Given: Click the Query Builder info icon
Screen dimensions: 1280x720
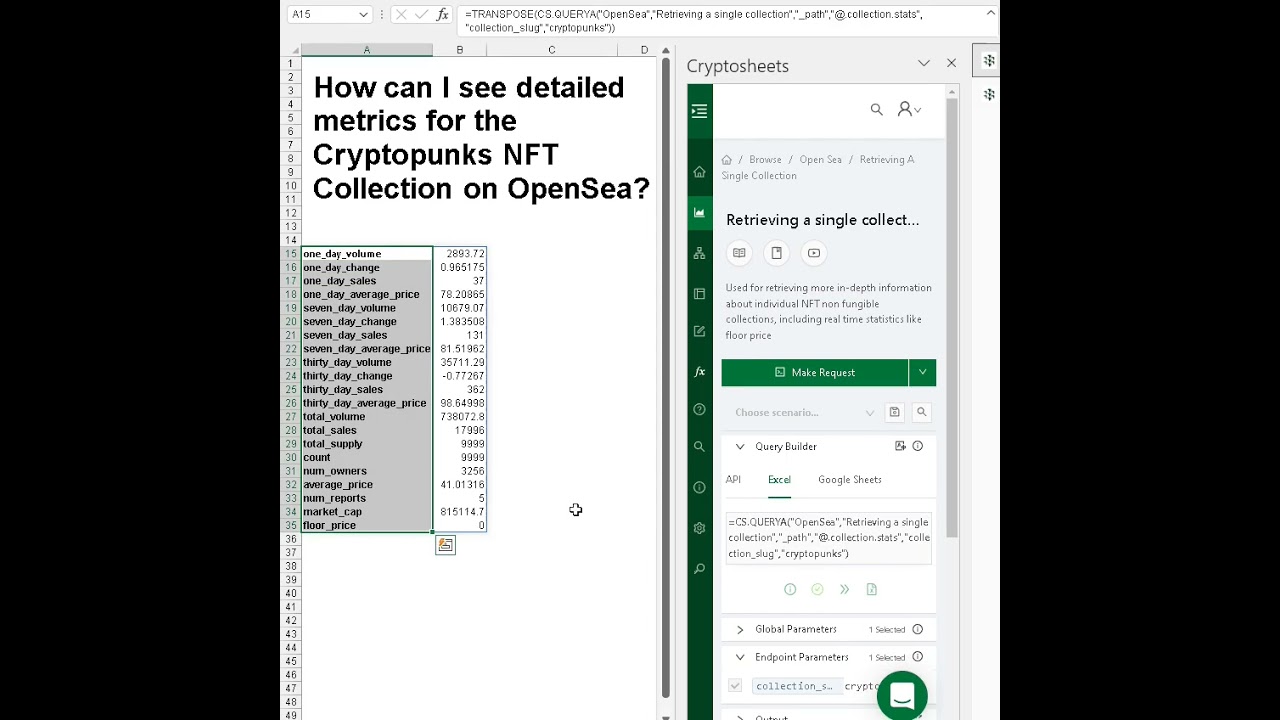Looking at the screenshot, I should pyautogui.click(x=917, y=446).
